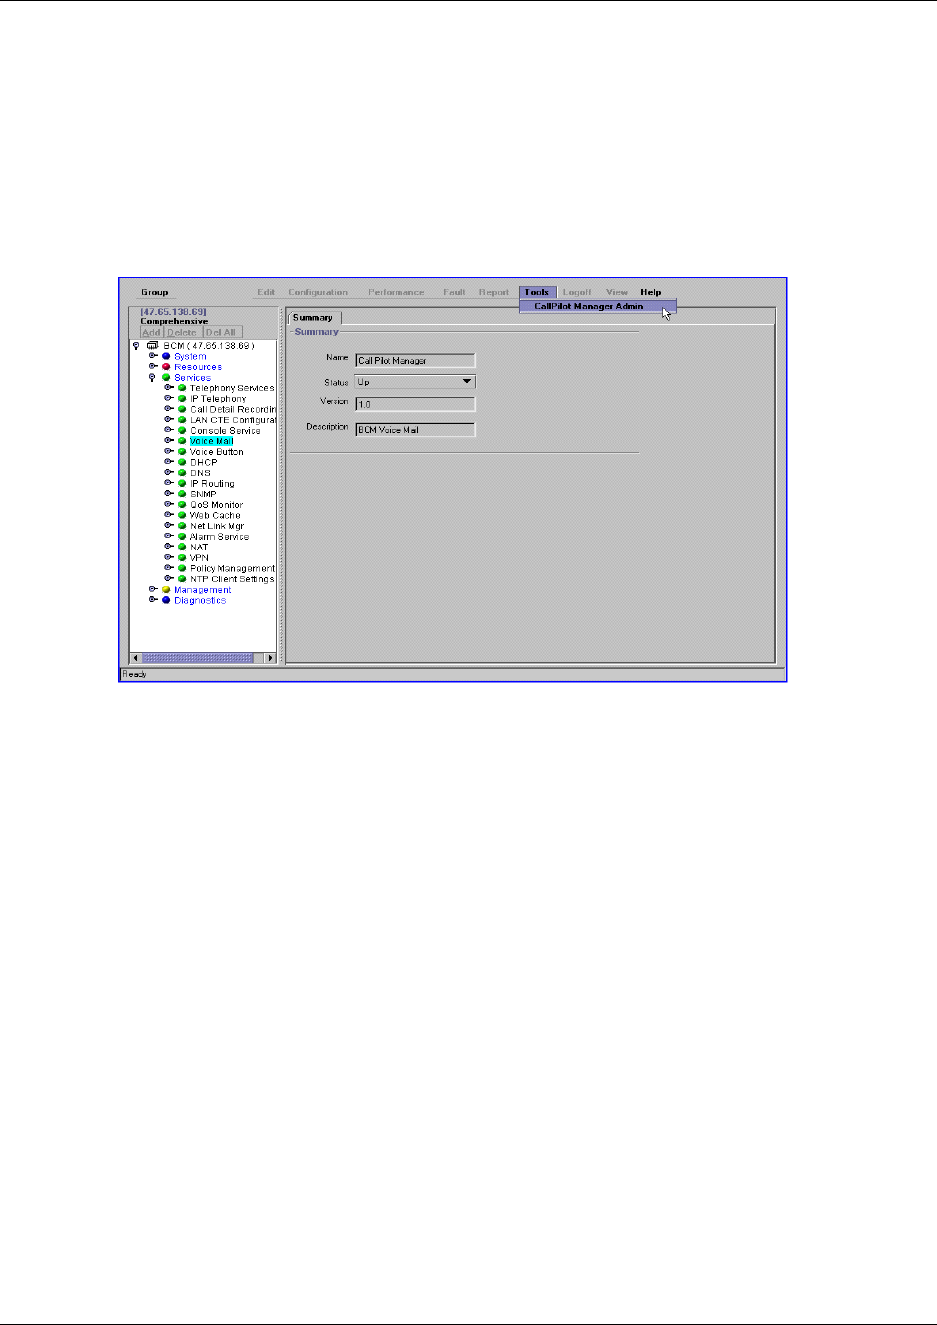
Task: Click the green status ball beside NAT
Action: 182,547
